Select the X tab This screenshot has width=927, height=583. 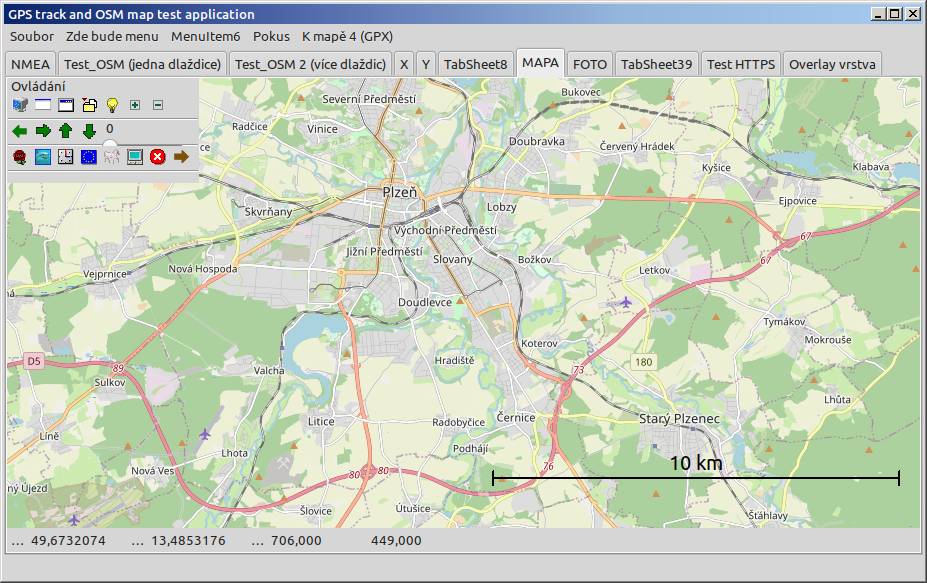point(404,64)
